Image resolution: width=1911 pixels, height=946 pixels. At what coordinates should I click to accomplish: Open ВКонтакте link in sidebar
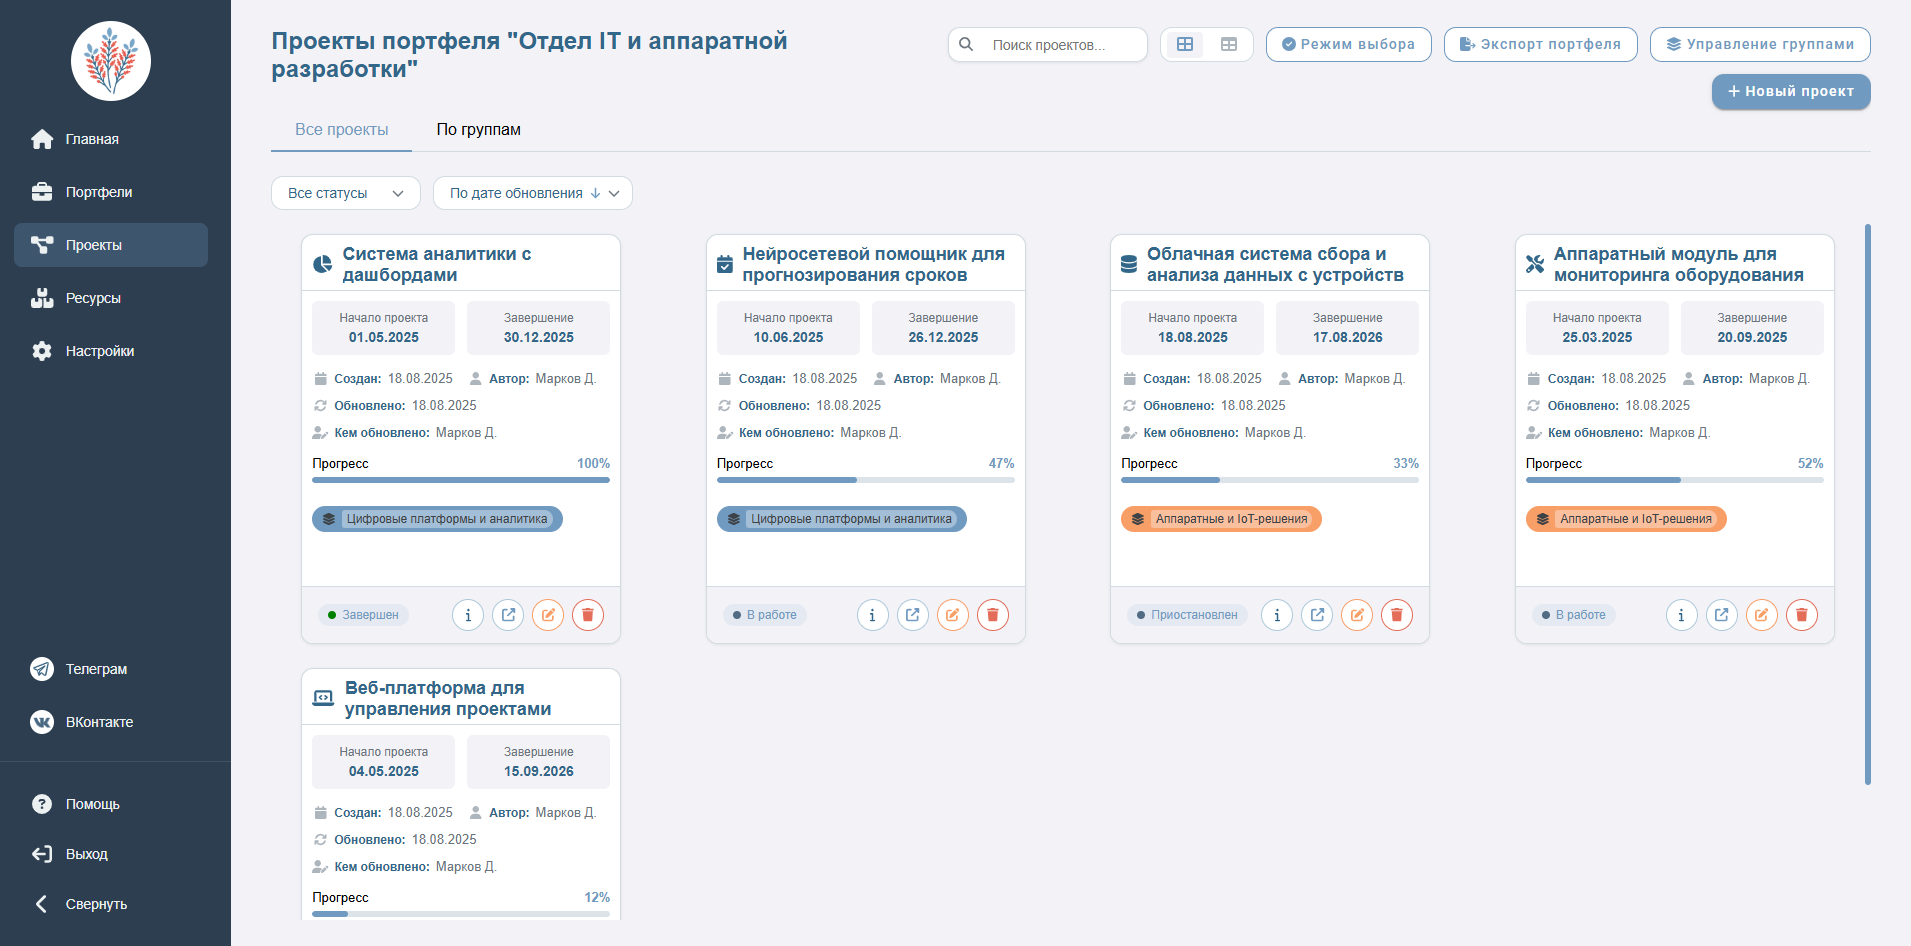coord(98,722)
